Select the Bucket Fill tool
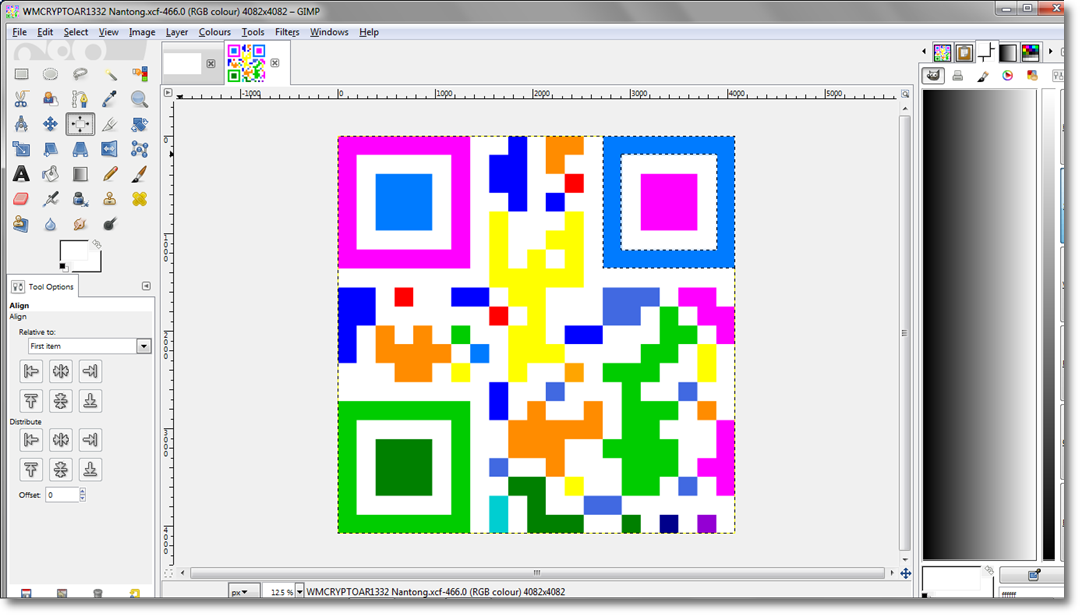Screen dimensions: 1080x615 [x=50, y=174]
